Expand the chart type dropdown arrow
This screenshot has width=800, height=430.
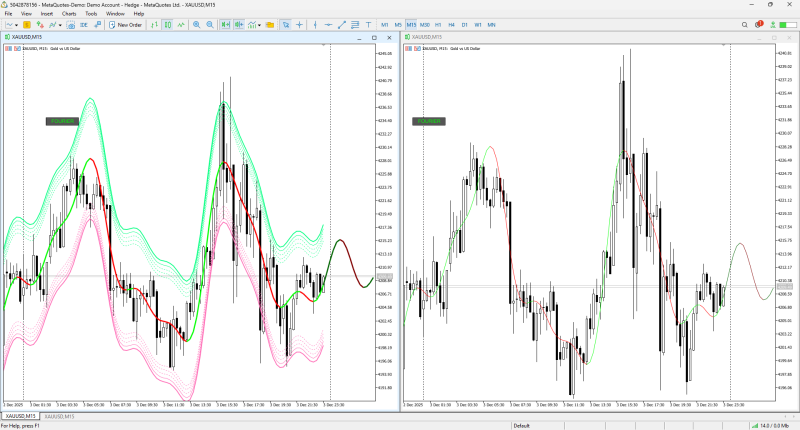click(16, 25)
